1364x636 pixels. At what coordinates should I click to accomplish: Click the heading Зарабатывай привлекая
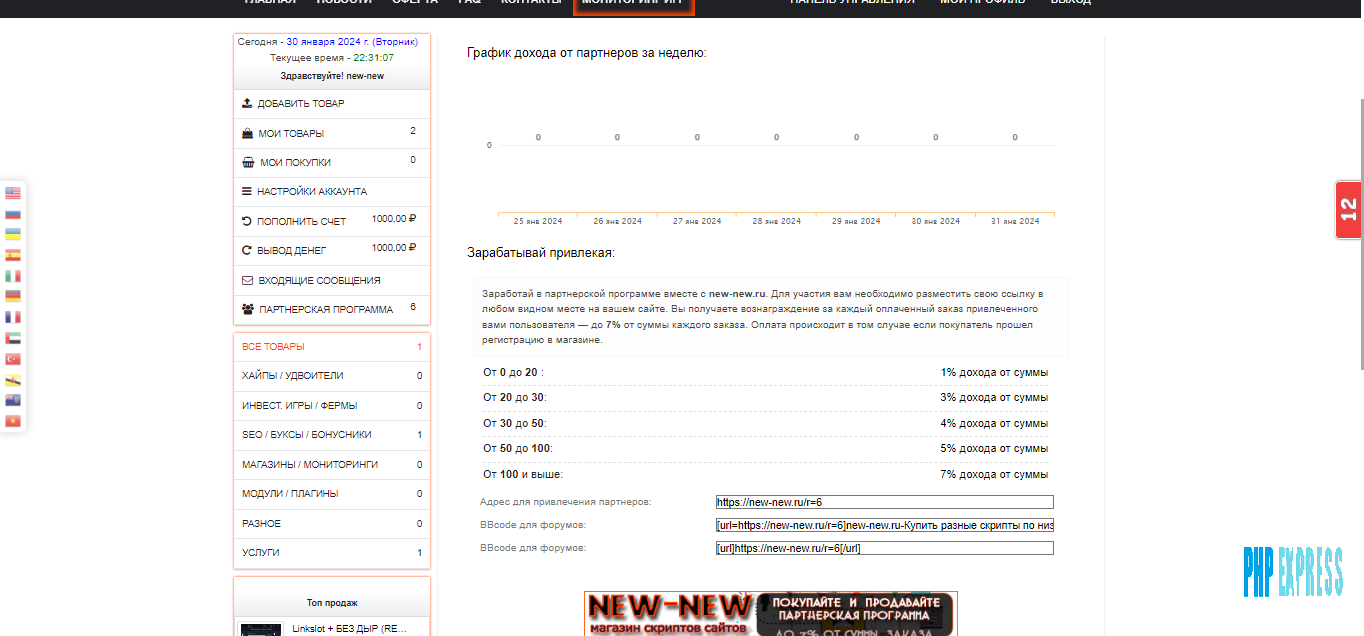[x=541, y=253]
